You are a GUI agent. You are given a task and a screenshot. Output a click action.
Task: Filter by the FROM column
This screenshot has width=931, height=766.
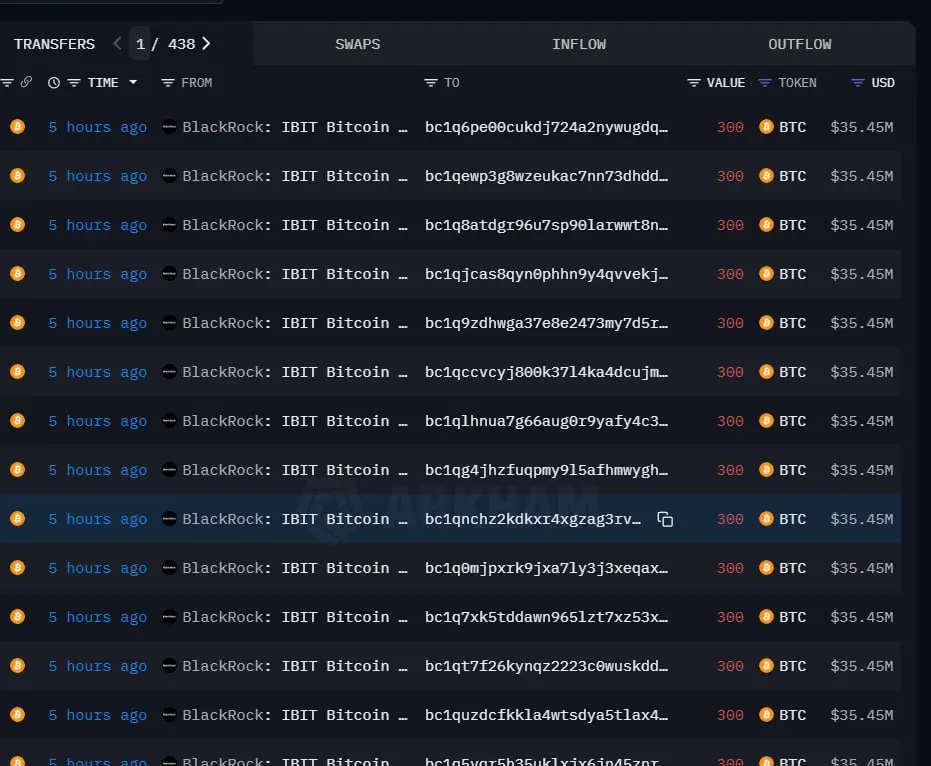coord(167,83)
